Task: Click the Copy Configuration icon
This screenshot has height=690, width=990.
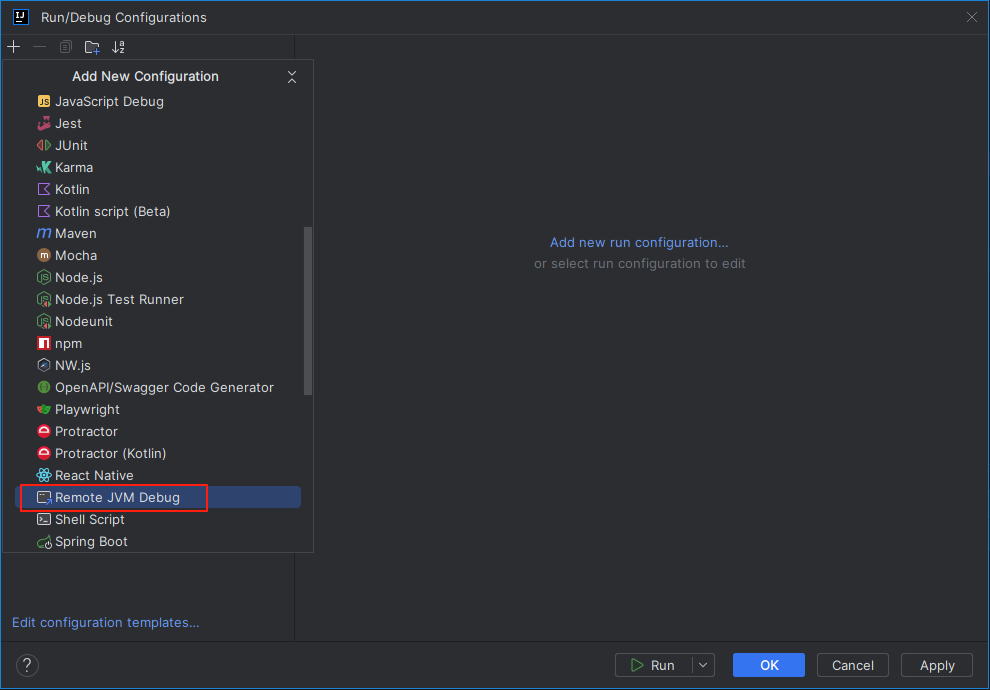Action: (66, 47)
